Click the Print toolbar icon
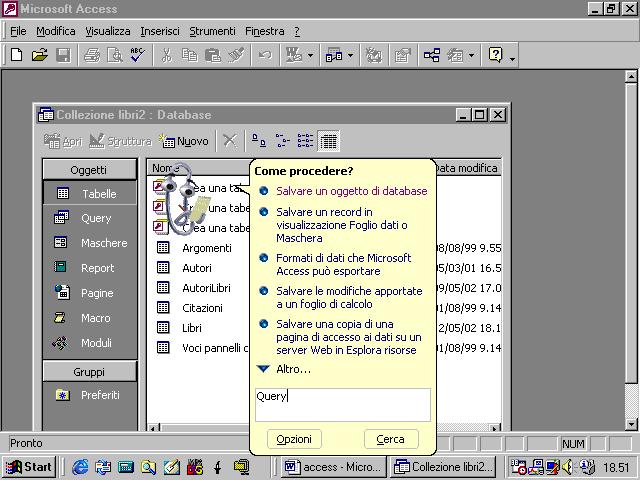This screenshot has width=640, height=480. pyautogui.click(x=92, y=55)
